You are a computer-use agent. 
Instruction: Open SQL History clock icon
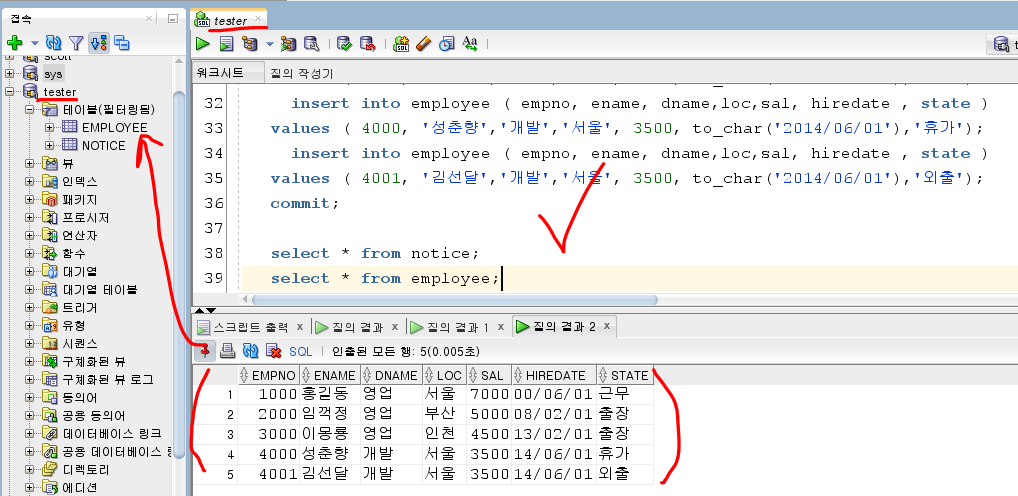click(x=447, y=43)
